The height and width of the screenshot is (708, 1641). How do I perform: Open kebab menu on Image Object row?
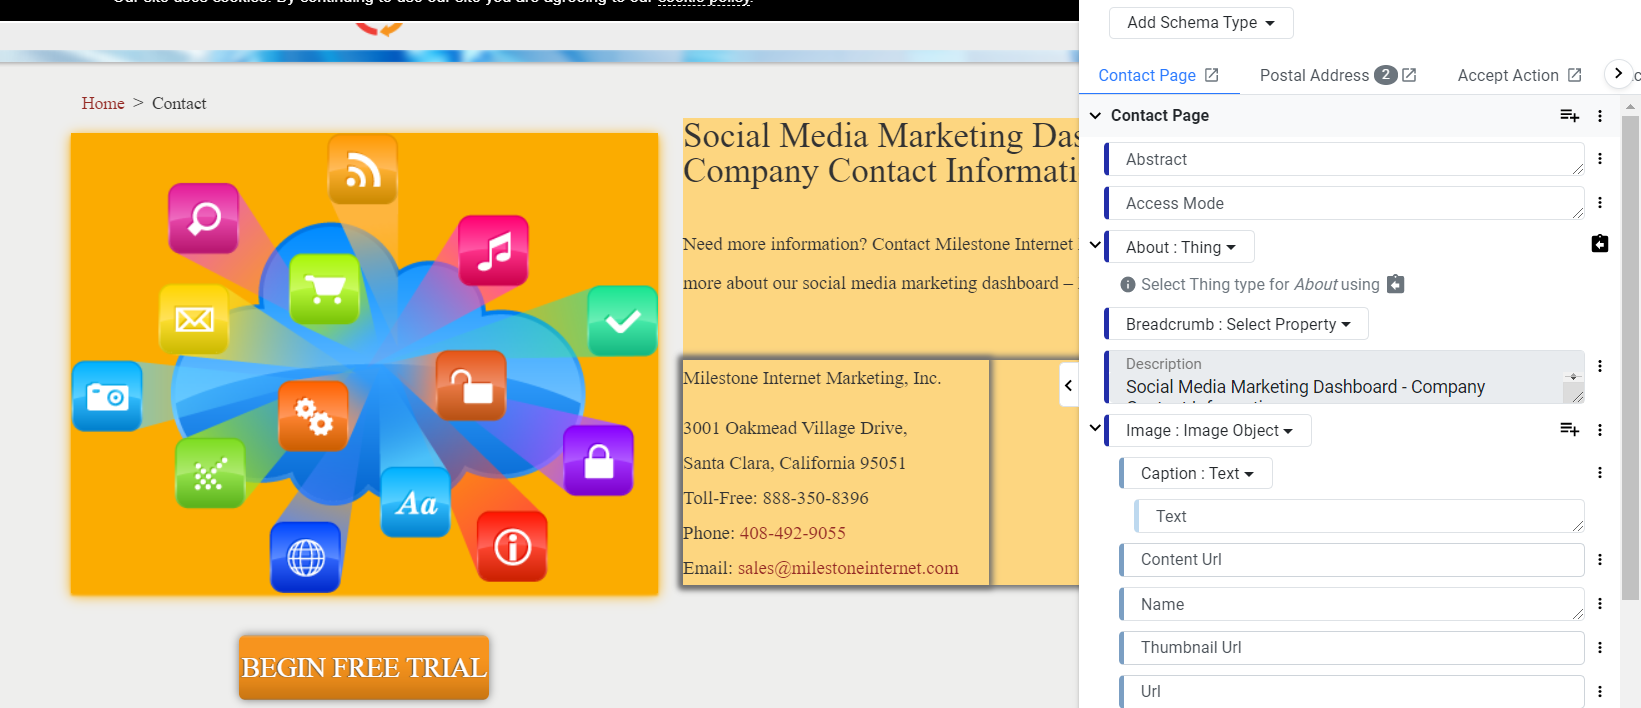(1600, 430)
